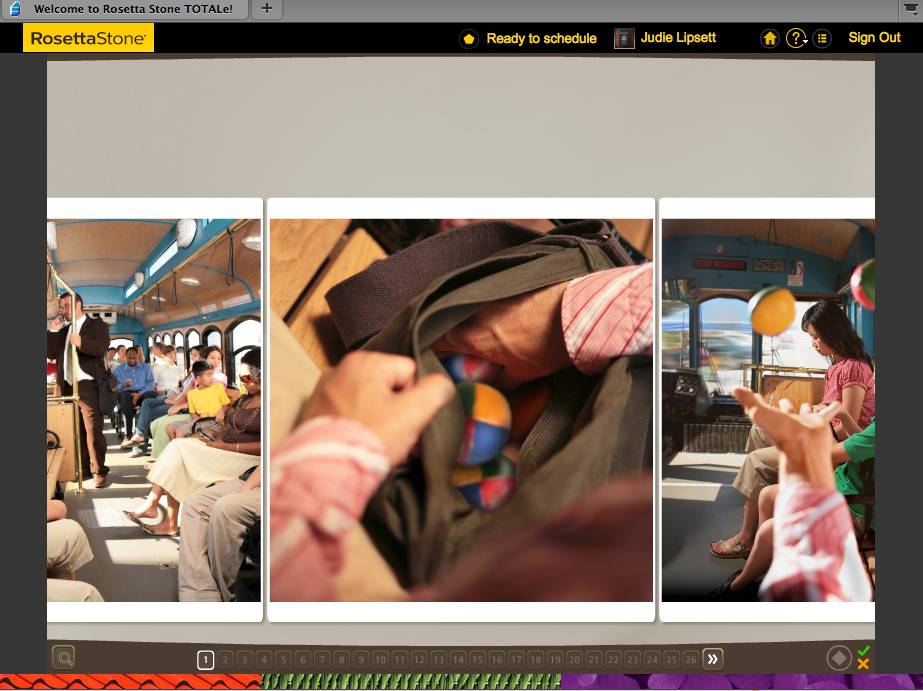Click the Rosetta Stone logo
The image size is (923, 691).
tap(88, 38)
